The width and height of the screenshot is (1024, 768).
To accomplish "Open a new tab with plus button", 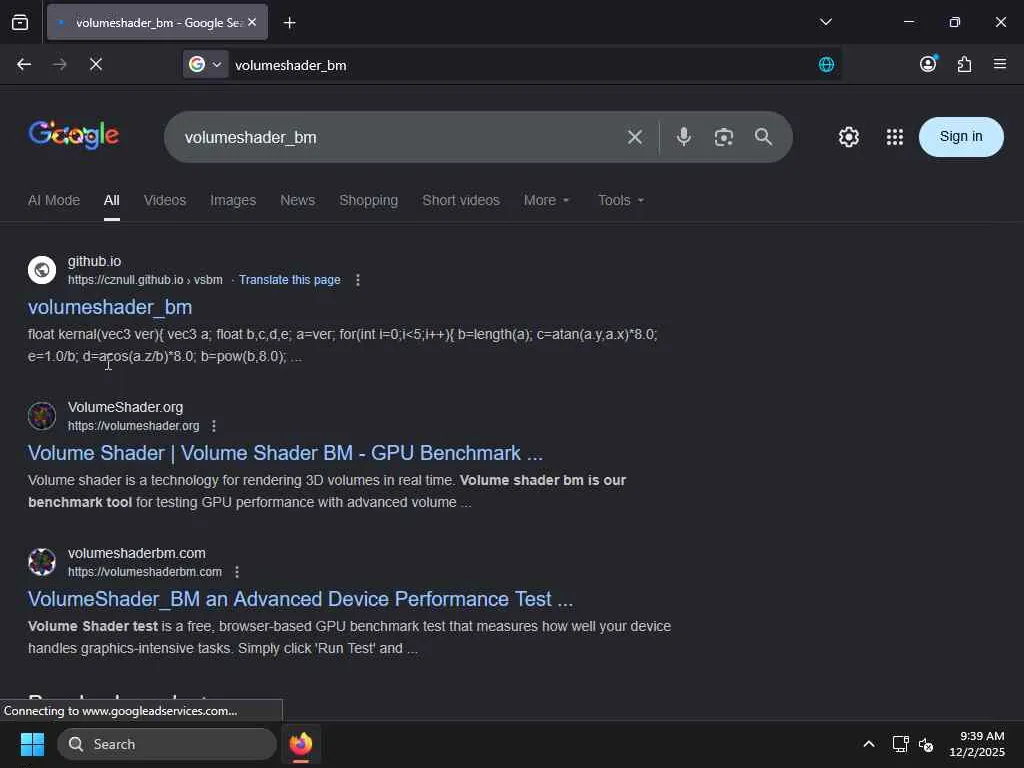I will coord(289,23).
